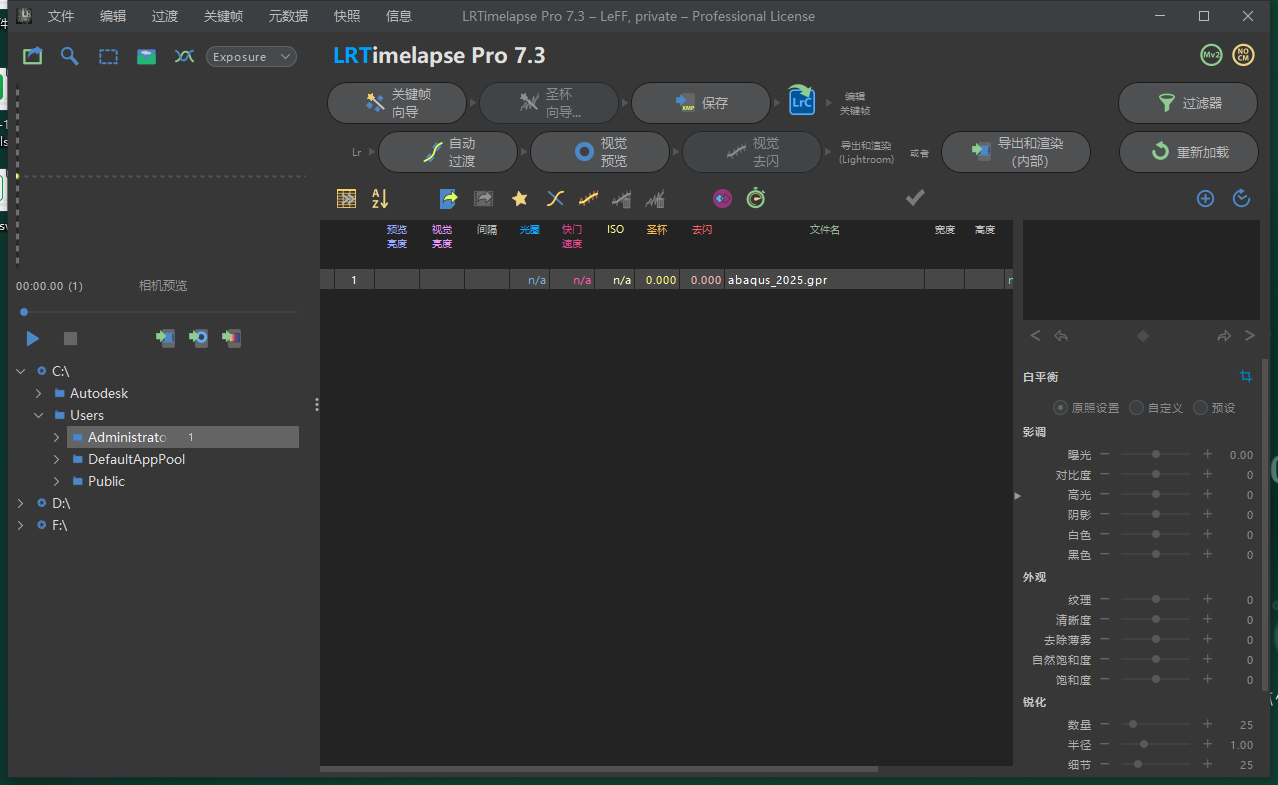Image resolution: width=1278 pixels, height=785 pixels.
Task: Click the blue-yellow crossing curves transition icon
Action: (555, 198)
